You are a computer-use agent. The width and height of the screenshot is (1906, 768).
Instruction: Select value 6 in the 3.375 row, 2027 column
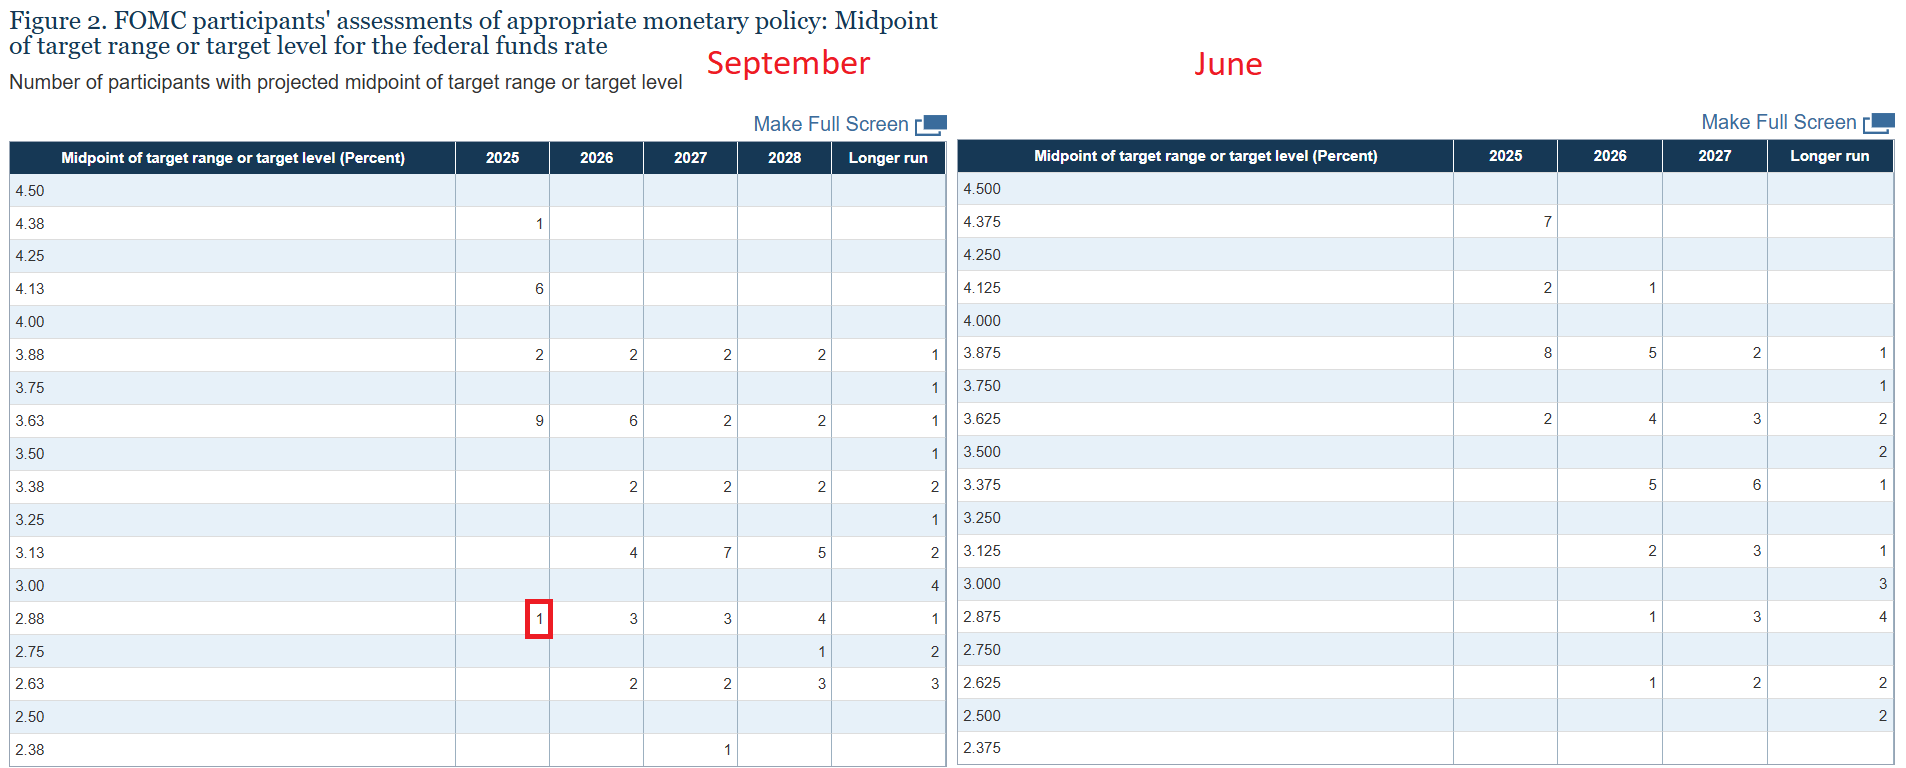pyautogui.click(x=1757, y=485)
